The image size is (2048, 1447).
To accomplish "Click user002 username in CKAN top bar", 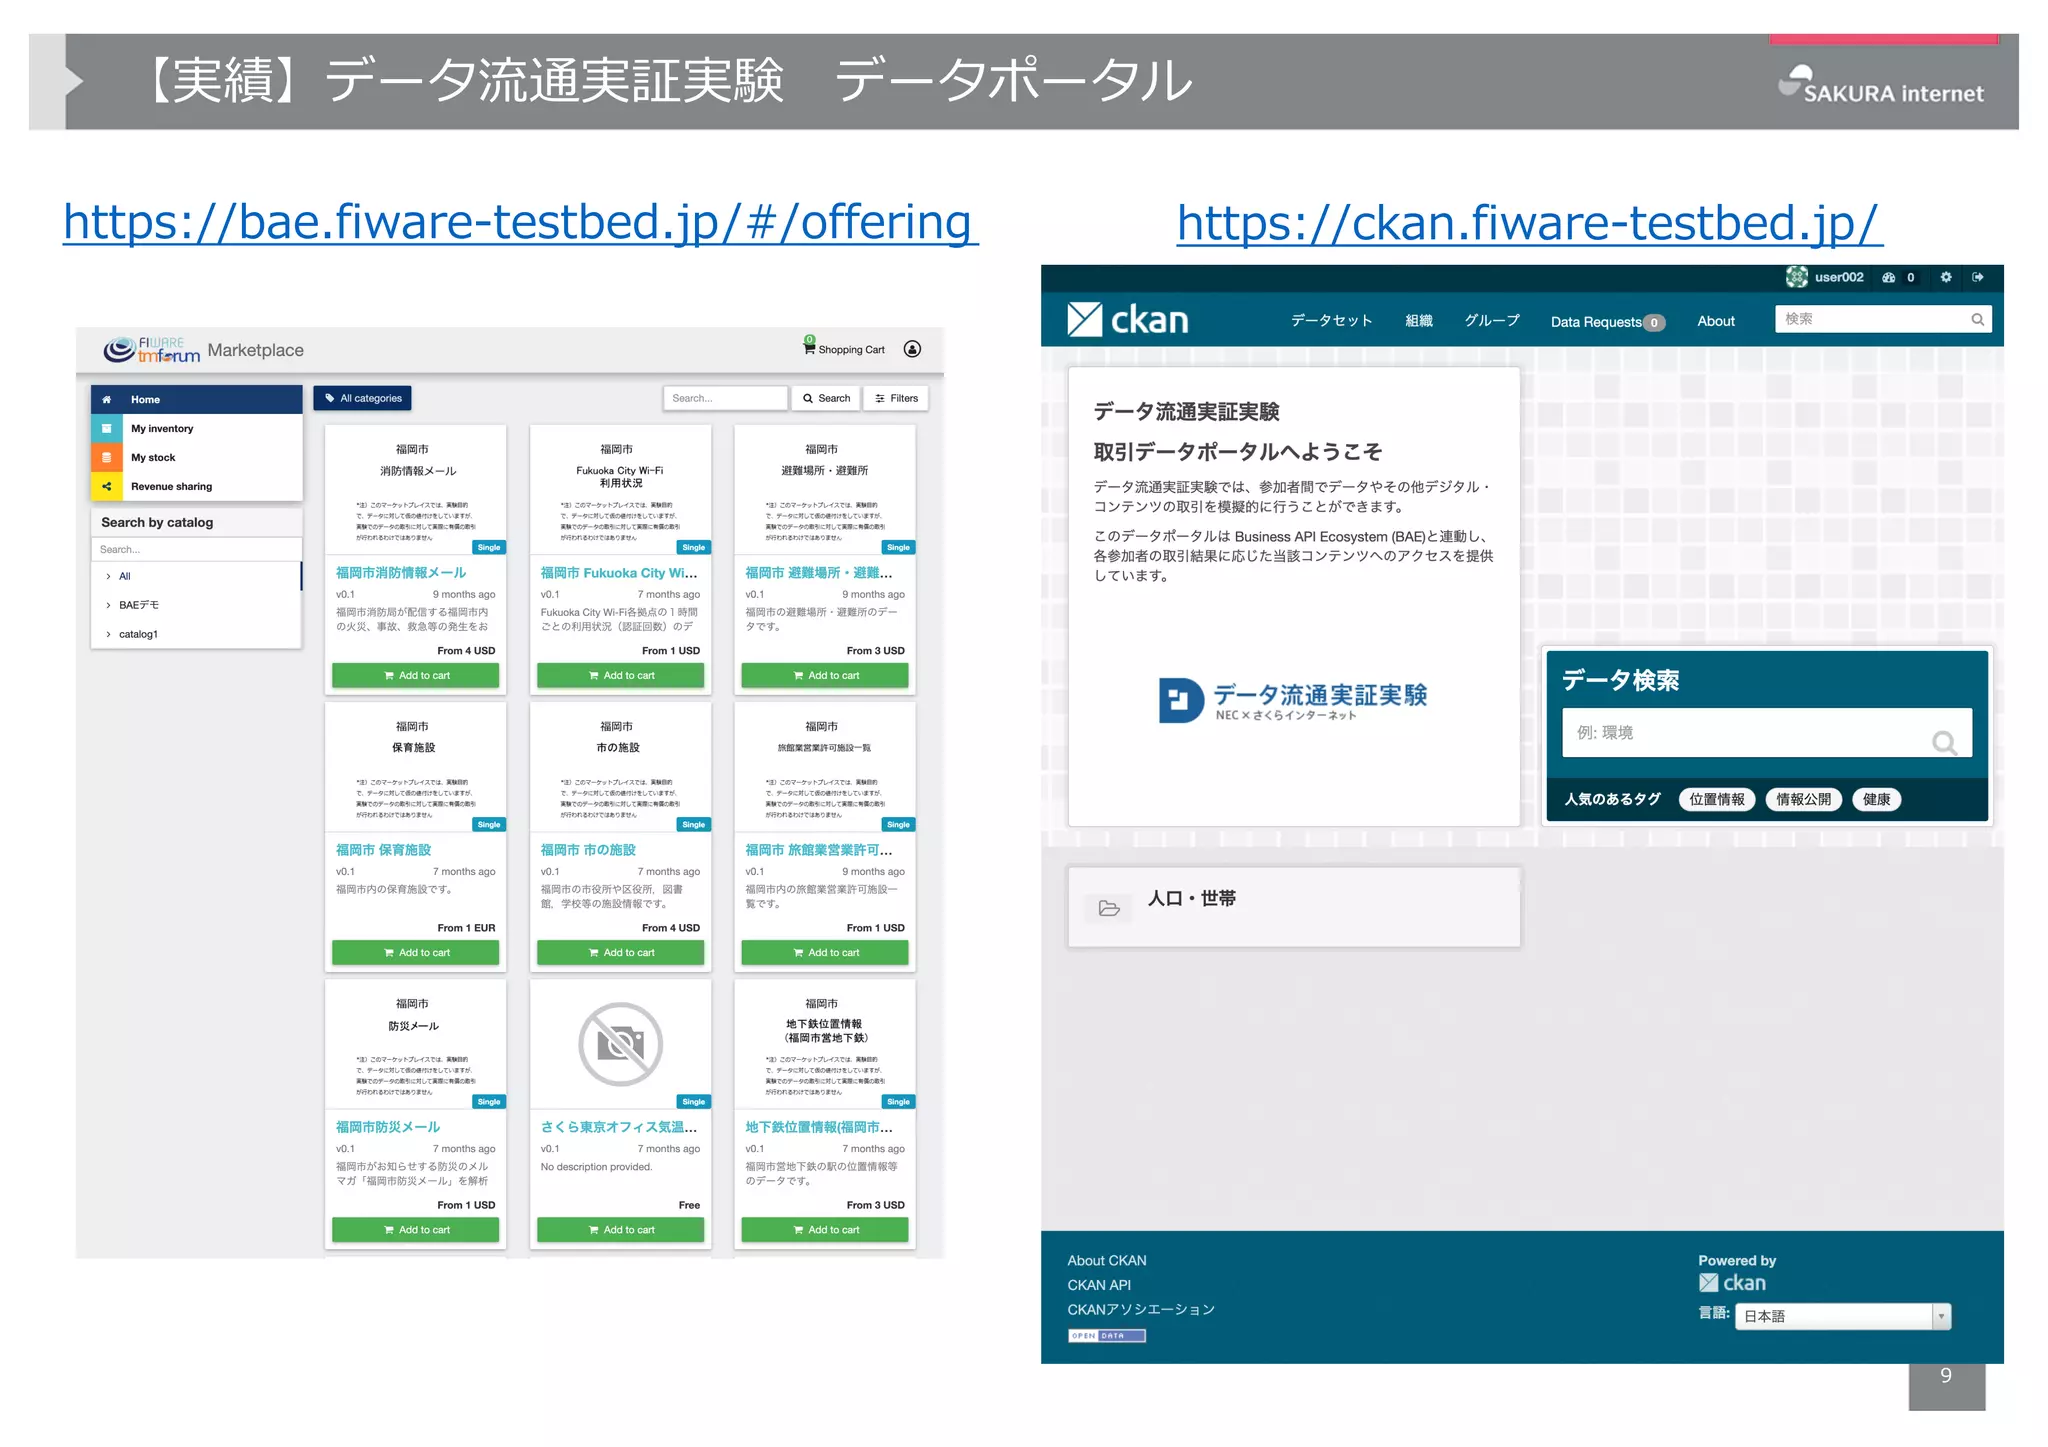I will pos(1839,277).
